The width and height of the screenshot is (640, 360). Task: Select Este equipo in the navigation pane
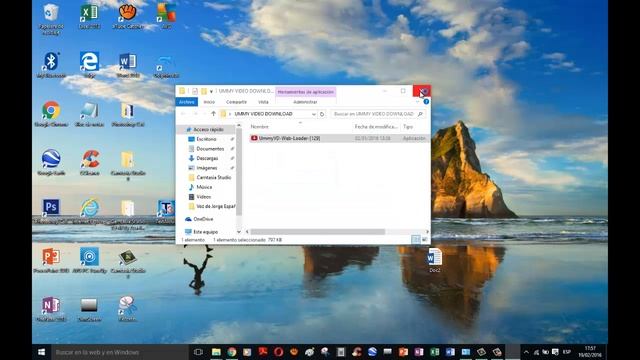(205, 232)
